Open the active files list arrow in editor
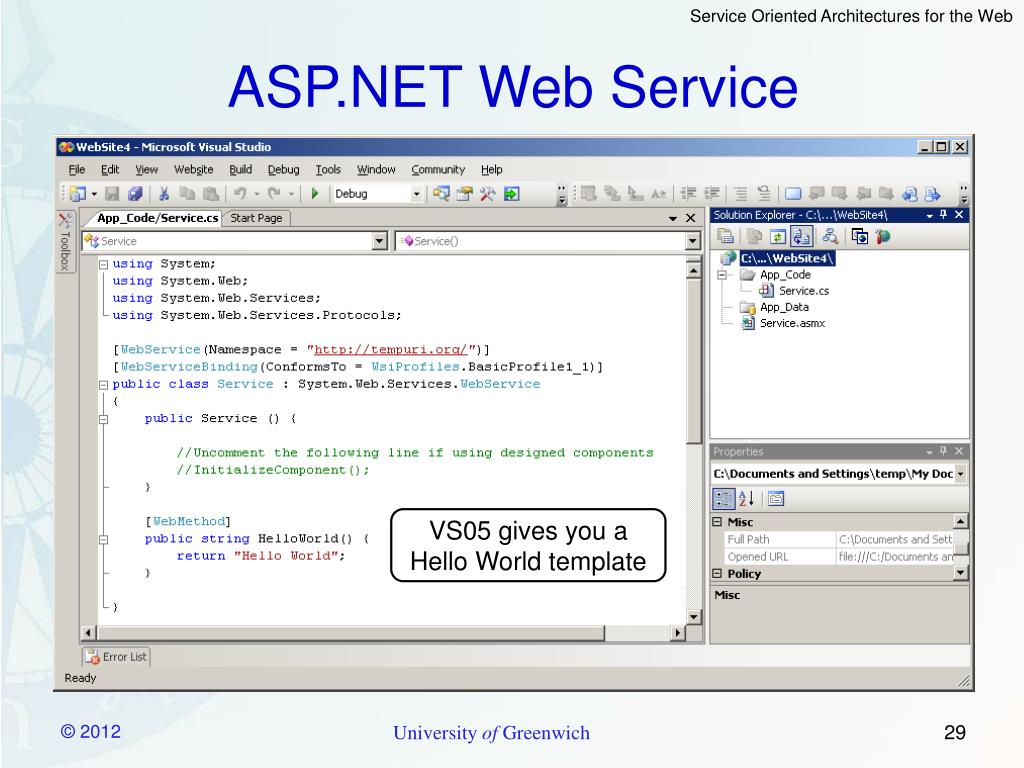Screen dimensions: 1024x768 (x=673, y=218)
